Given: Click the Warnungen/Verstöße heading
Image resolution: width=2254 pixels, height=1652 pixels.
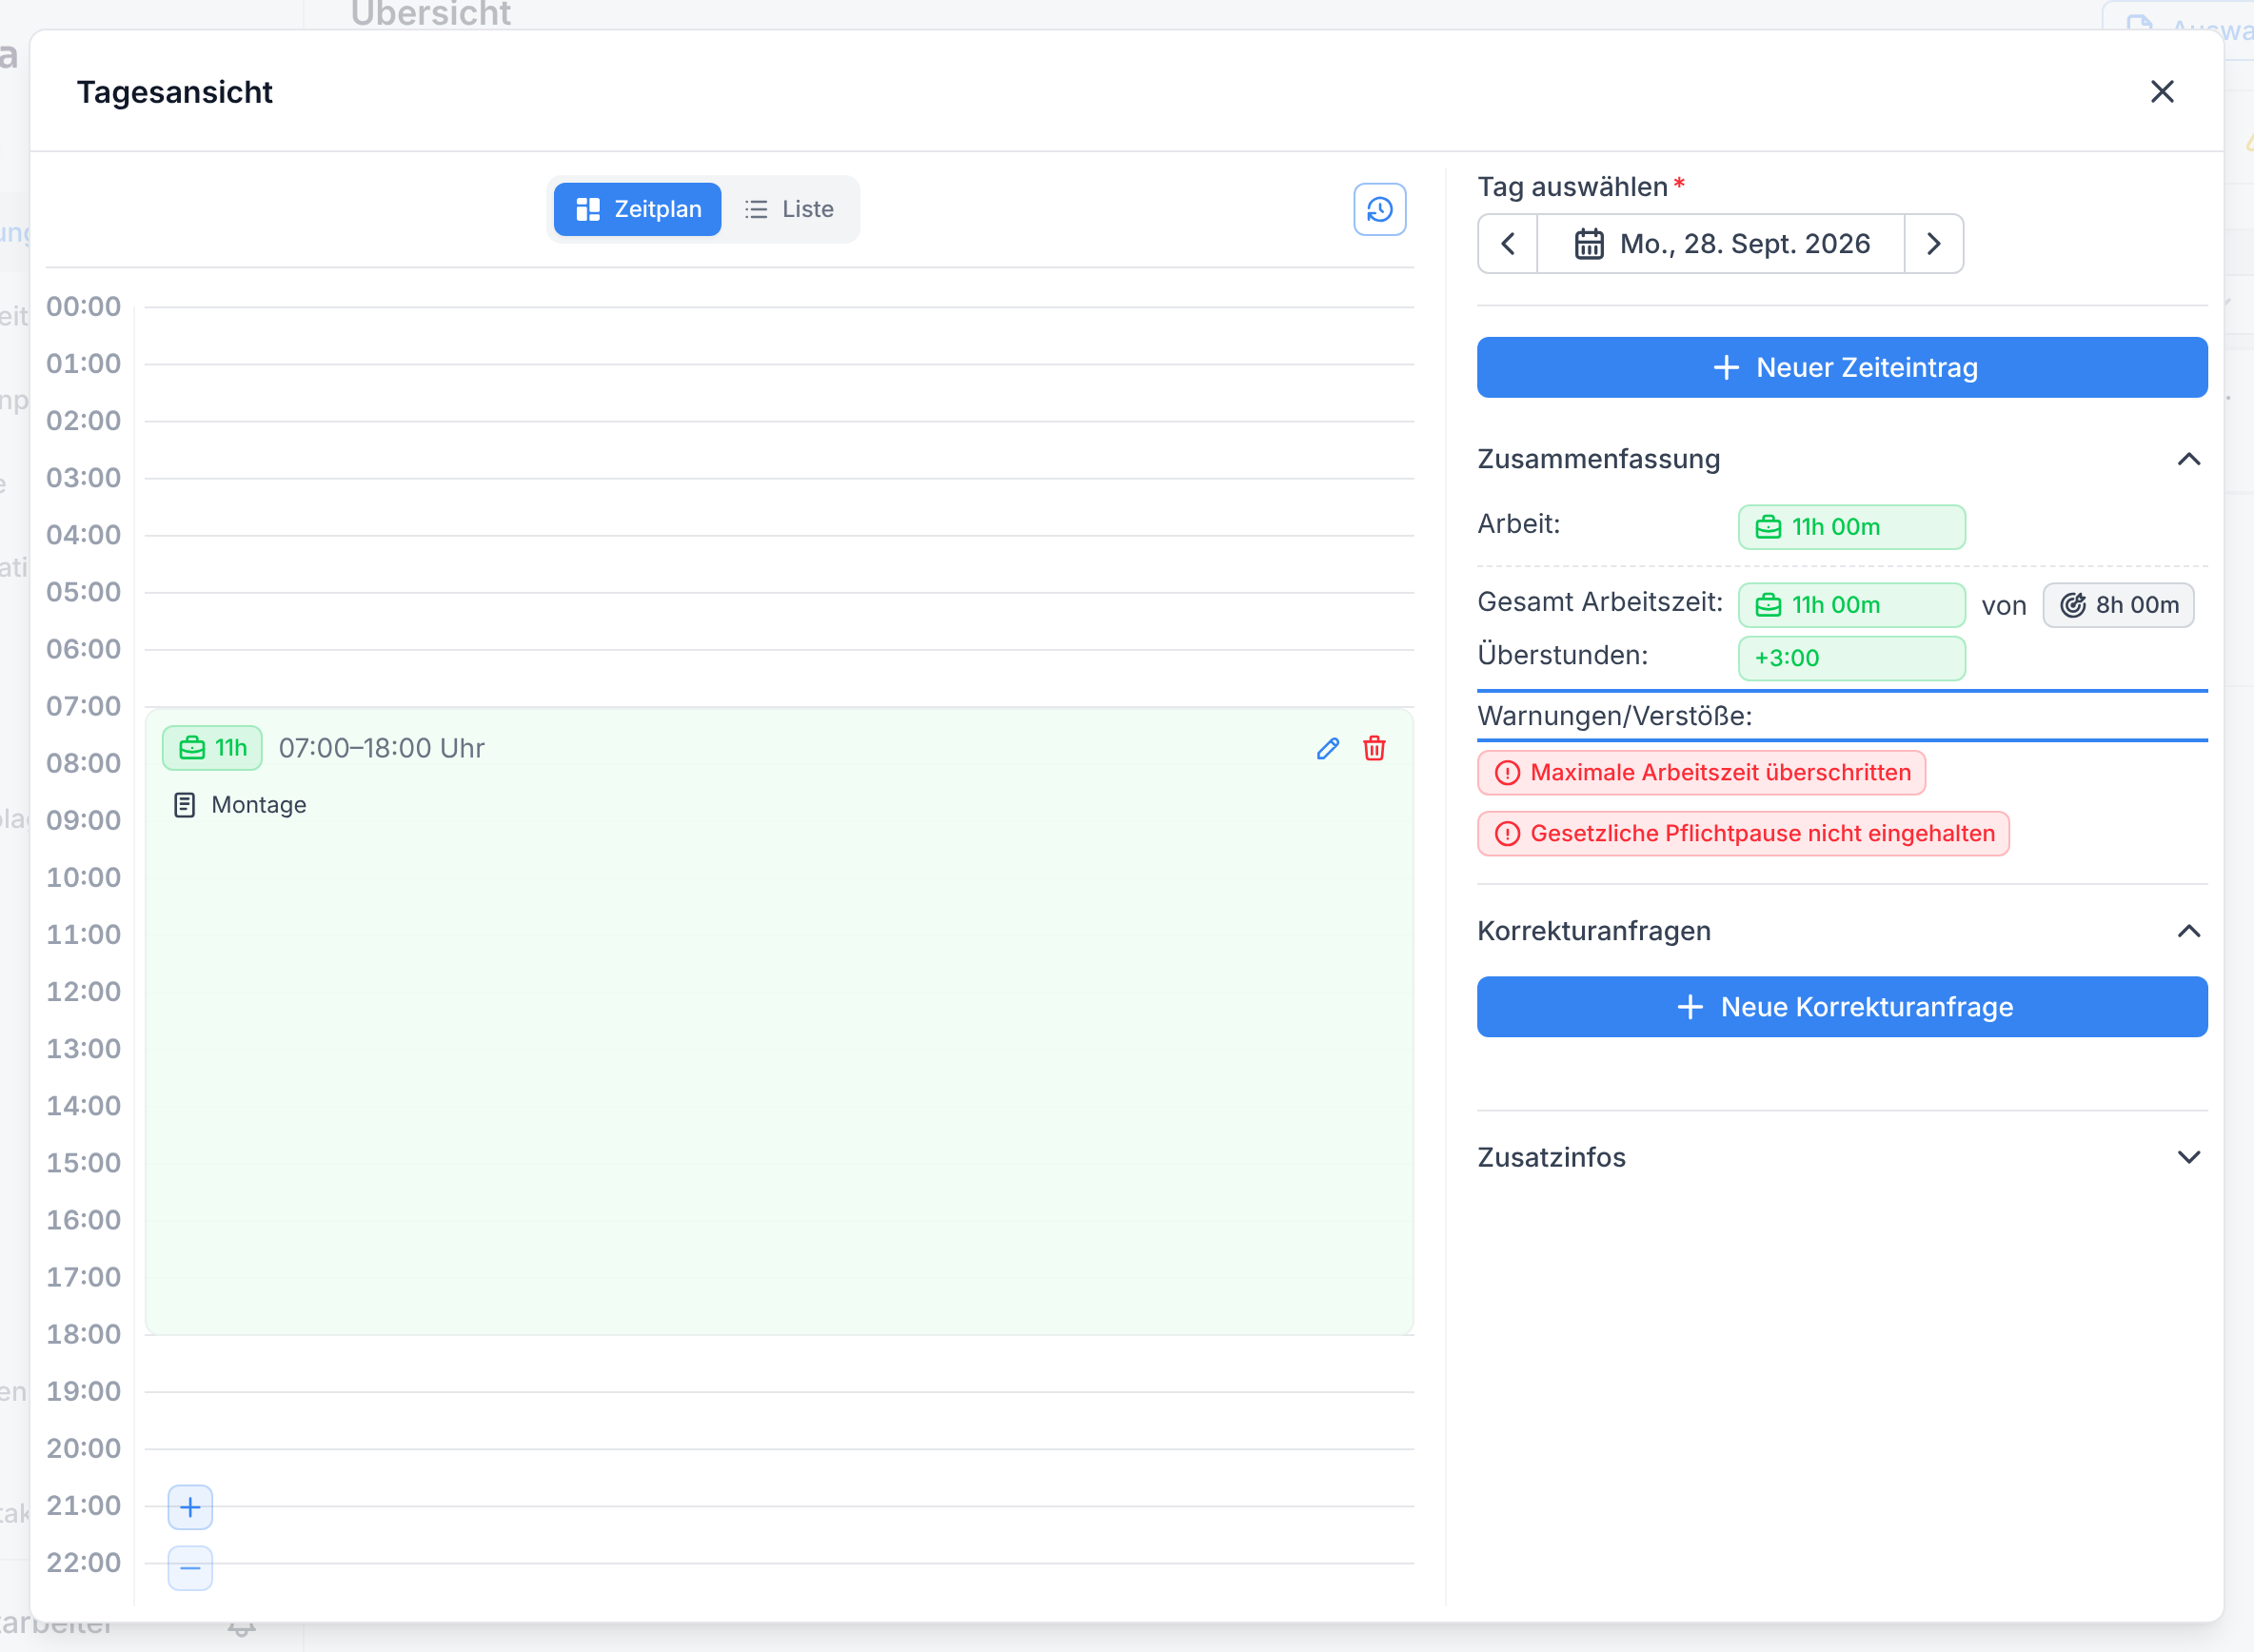Looking at the screenshot, I should (x=1614, y=716).
